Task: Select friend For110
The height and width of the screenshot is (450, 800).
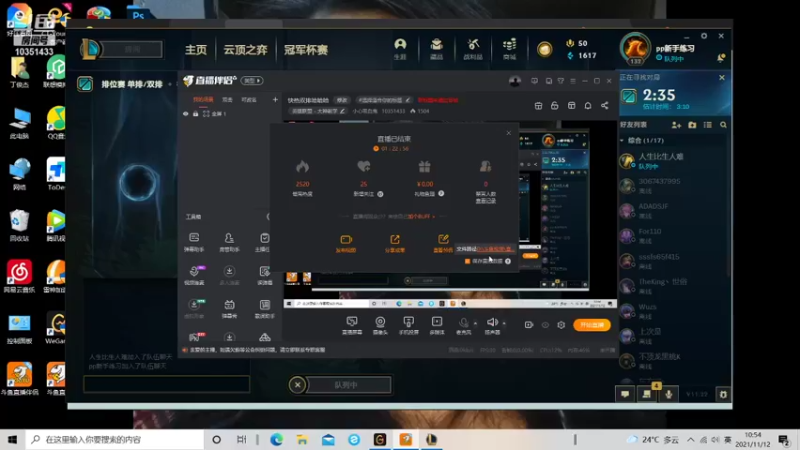Action: point(673,236)
